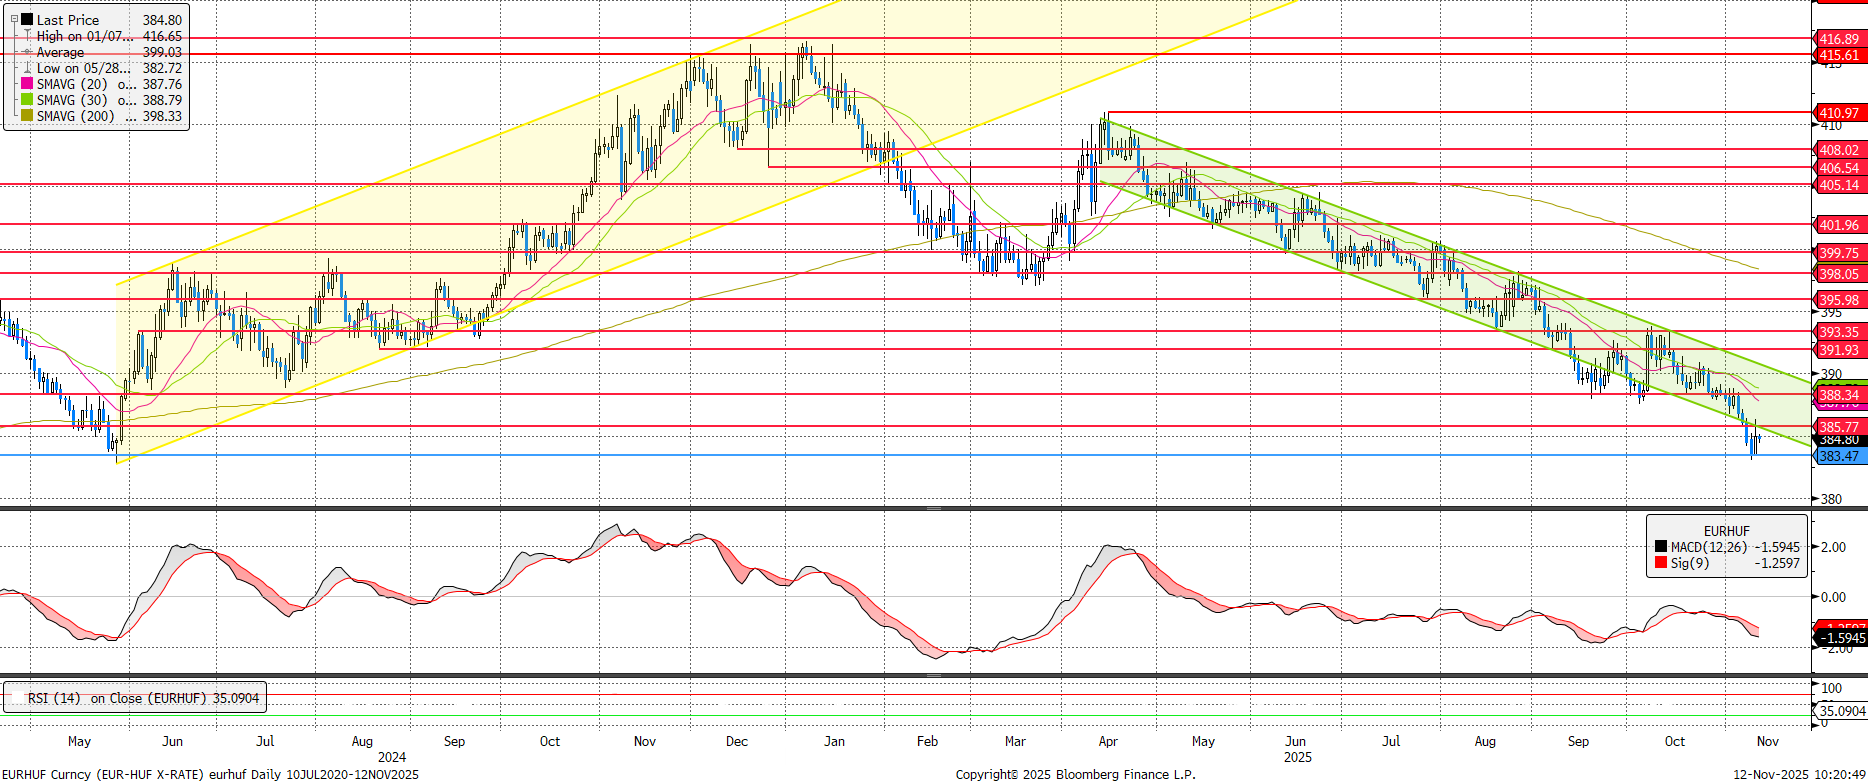1868x783 pixels.
Task: Click the red Sig(9) legend swatch
Action: tap(1661, 563)
